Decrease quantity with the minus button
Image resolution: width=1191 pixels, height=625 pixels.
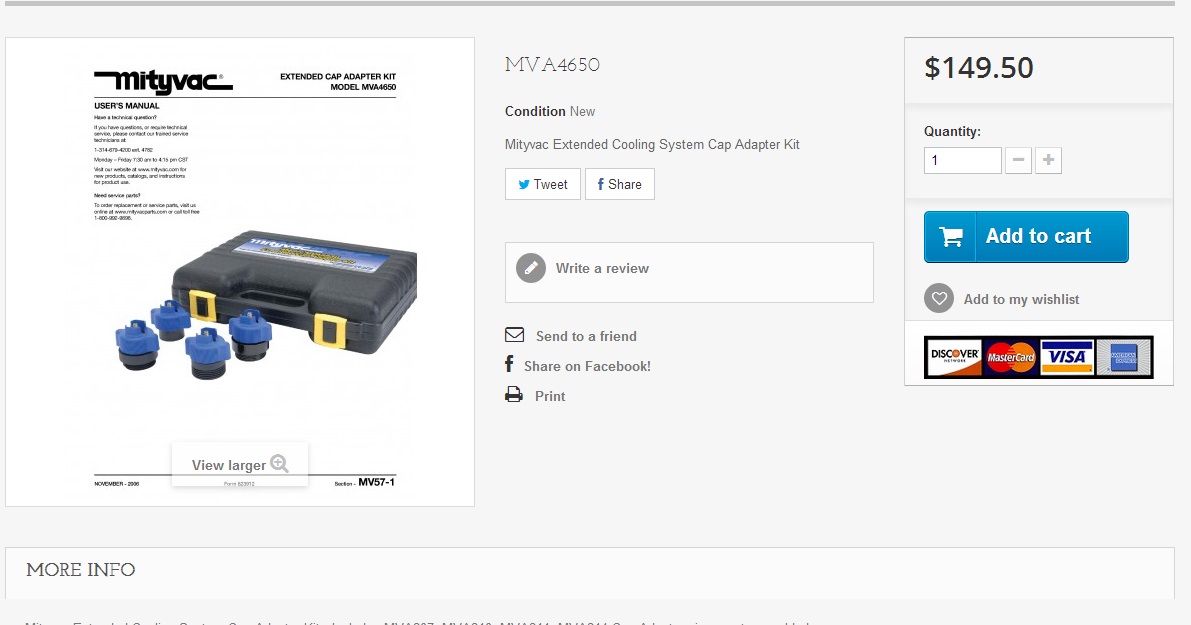[1018, 160]
